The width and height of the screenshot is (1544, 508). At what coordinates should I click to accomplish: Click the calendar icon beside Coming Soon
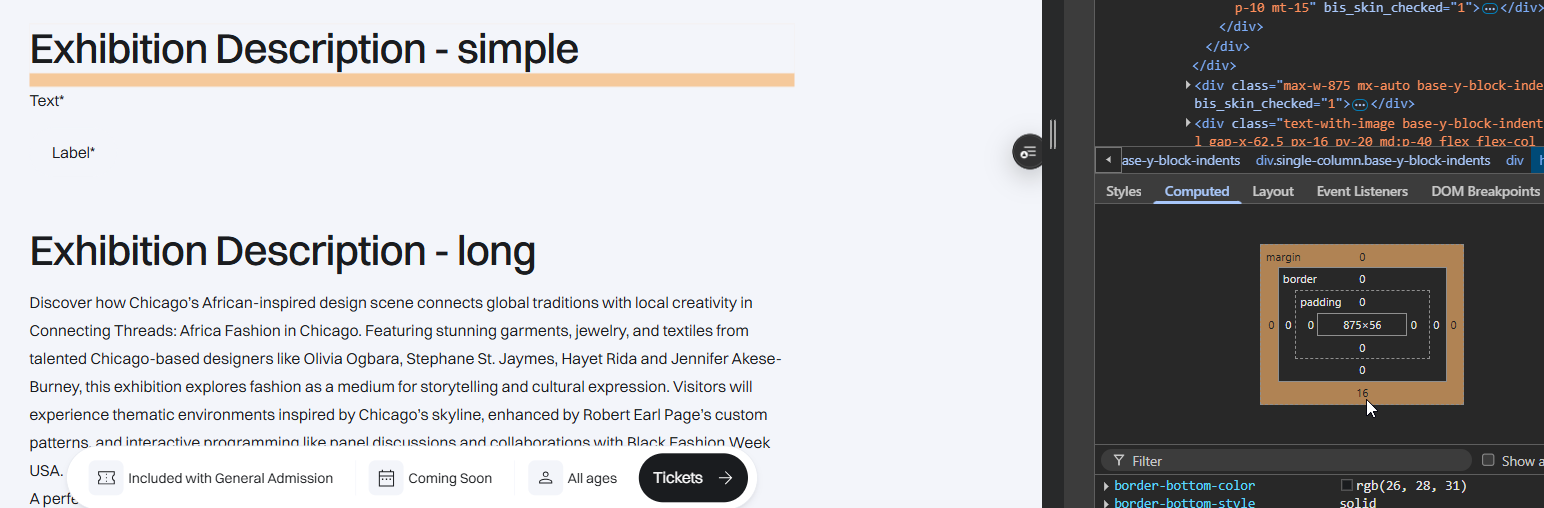(x=386, y=478)
